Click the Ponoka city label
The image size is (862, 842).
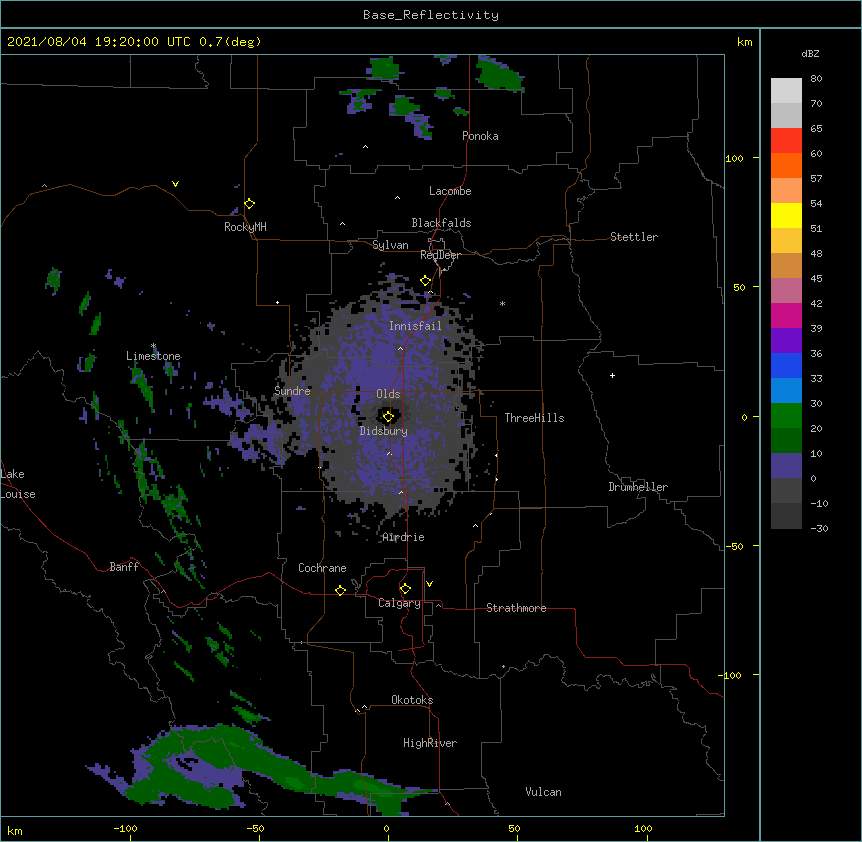coord(480,136)
